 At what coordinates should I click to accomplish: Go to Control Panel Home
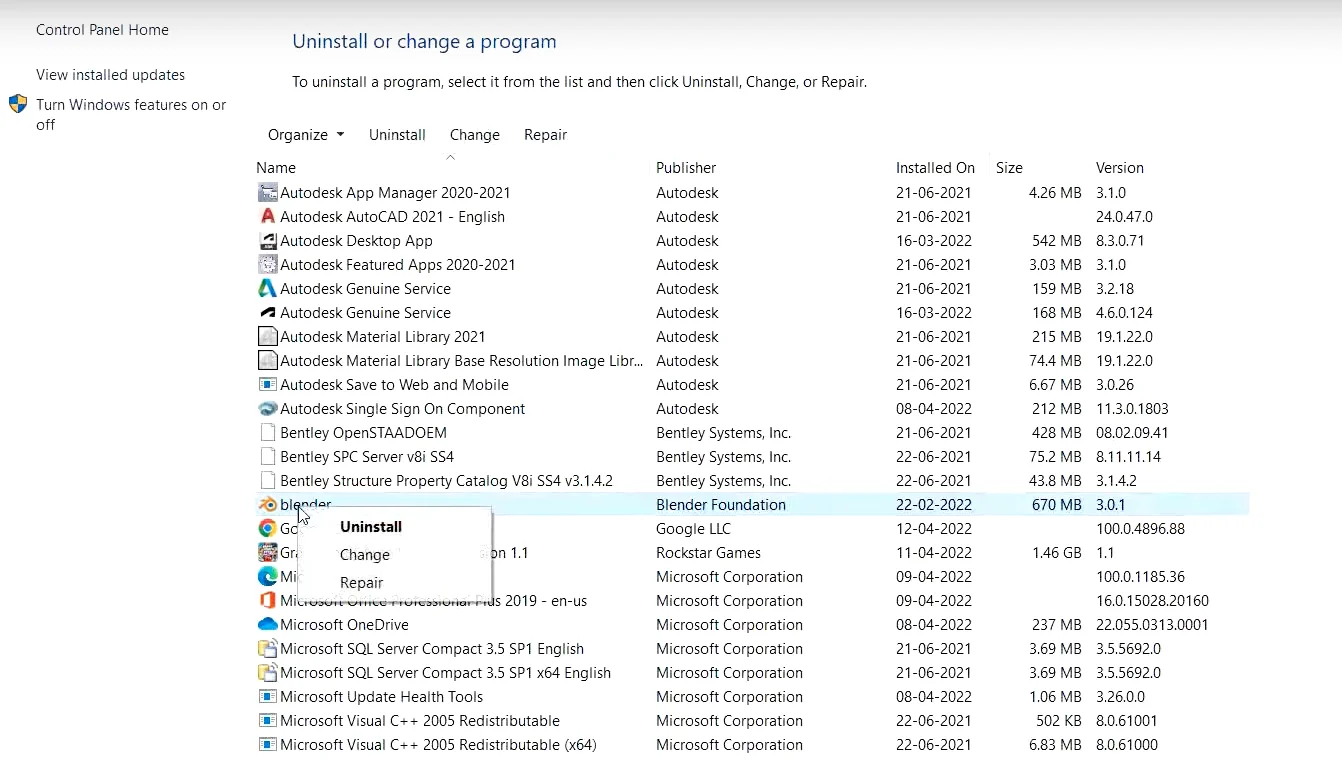(102, 30)
